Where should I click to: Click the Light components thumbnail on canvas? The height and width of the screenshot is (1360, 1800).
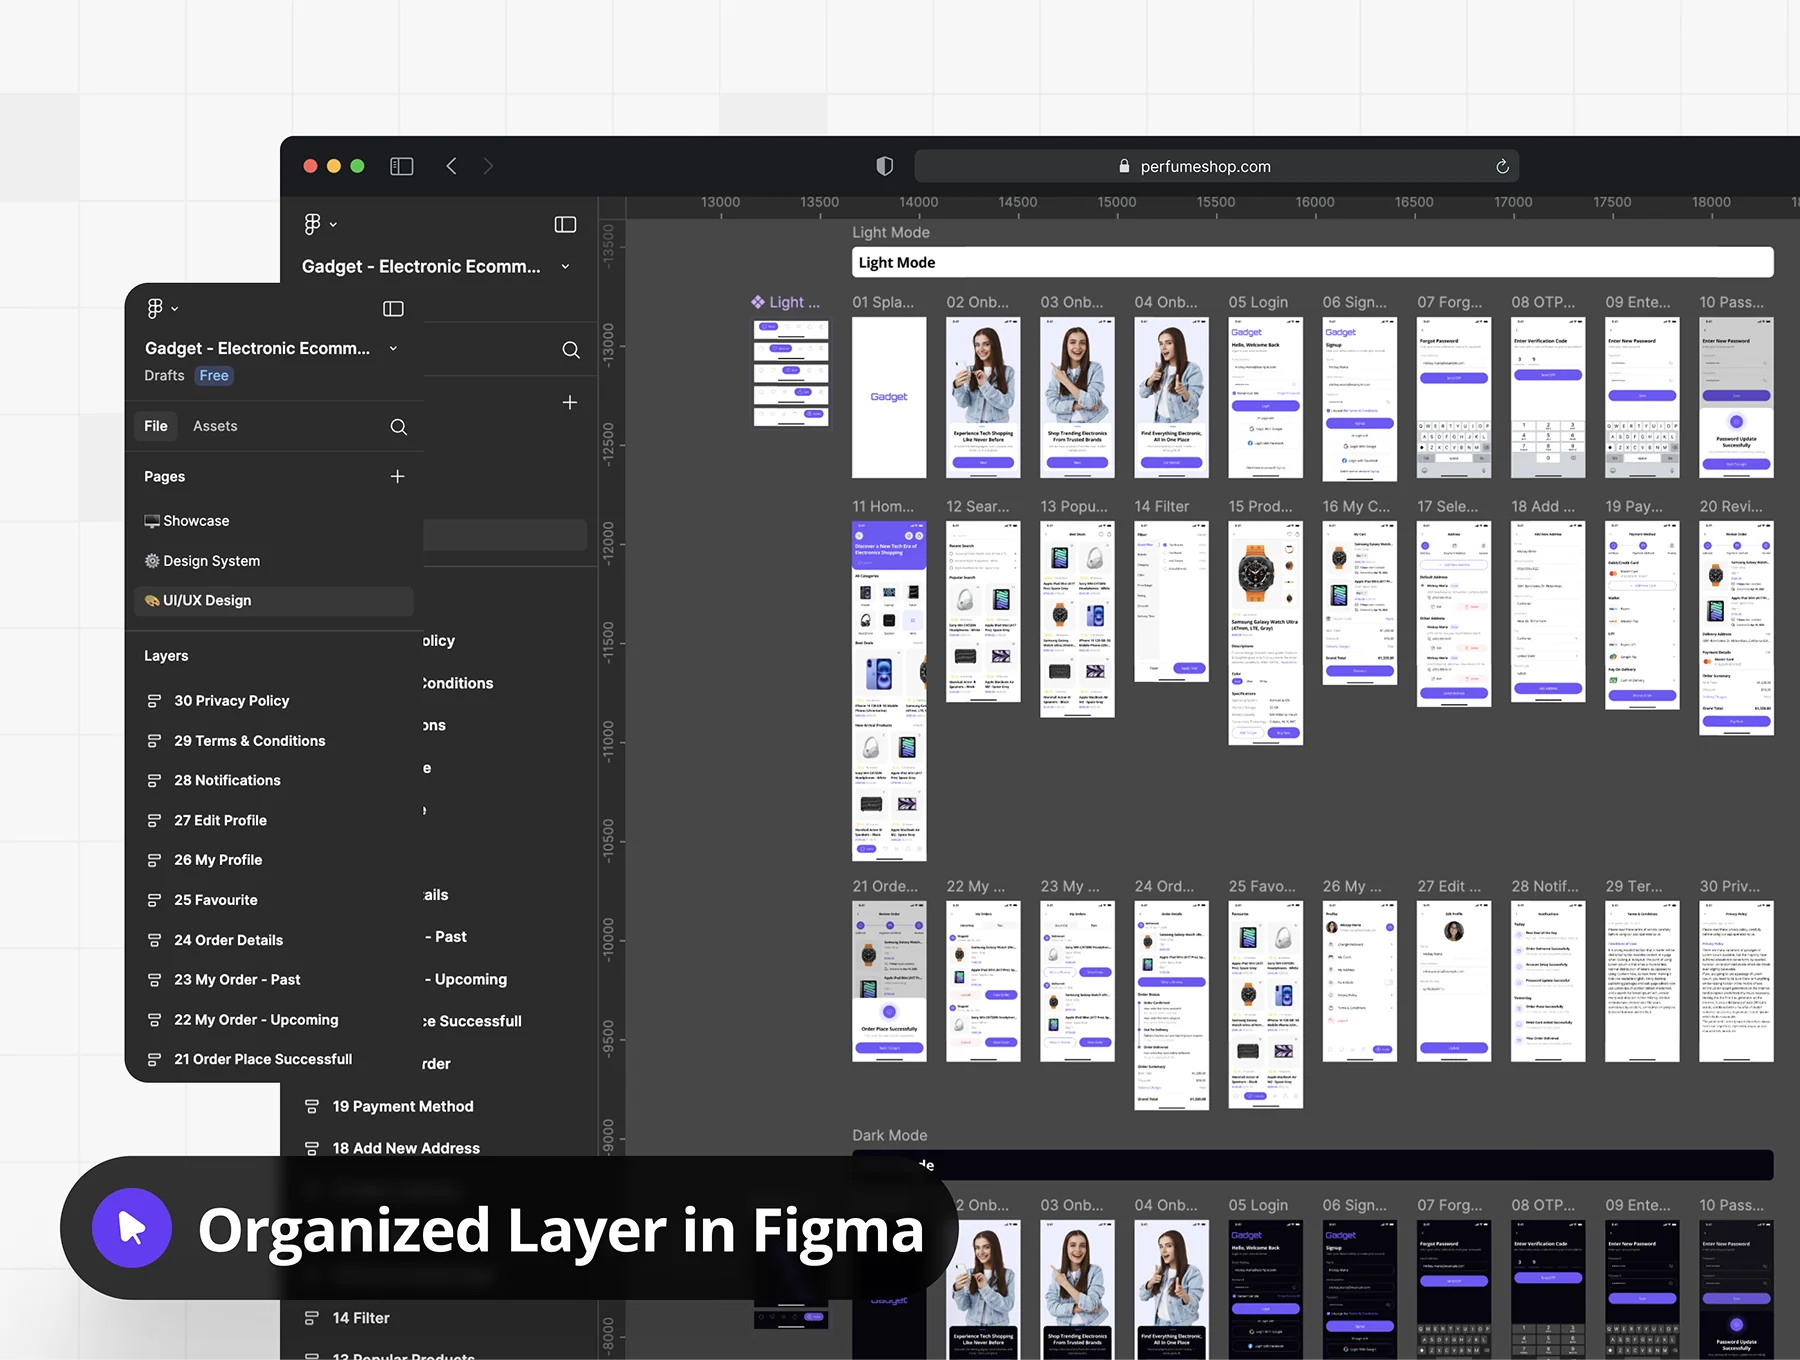(790, 372)
